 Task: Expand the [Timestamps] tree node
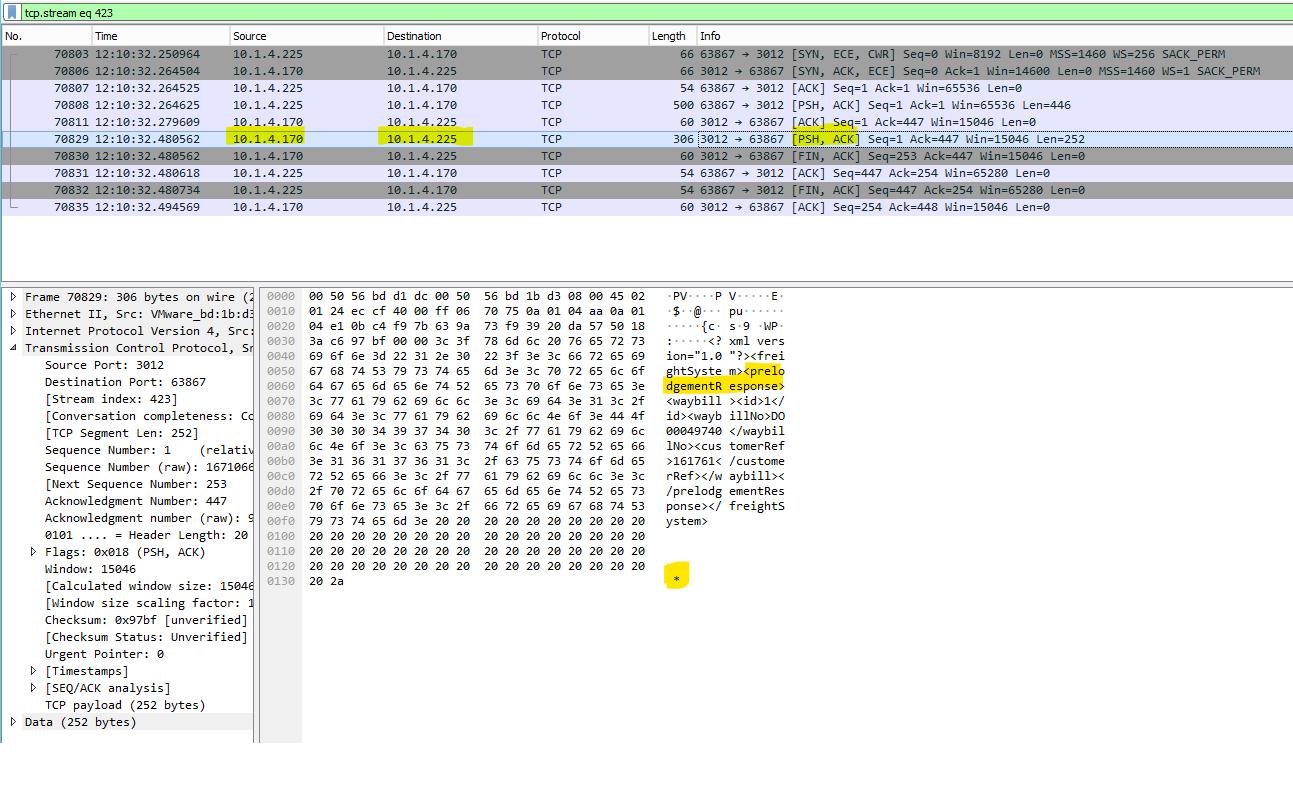point(34,671)
